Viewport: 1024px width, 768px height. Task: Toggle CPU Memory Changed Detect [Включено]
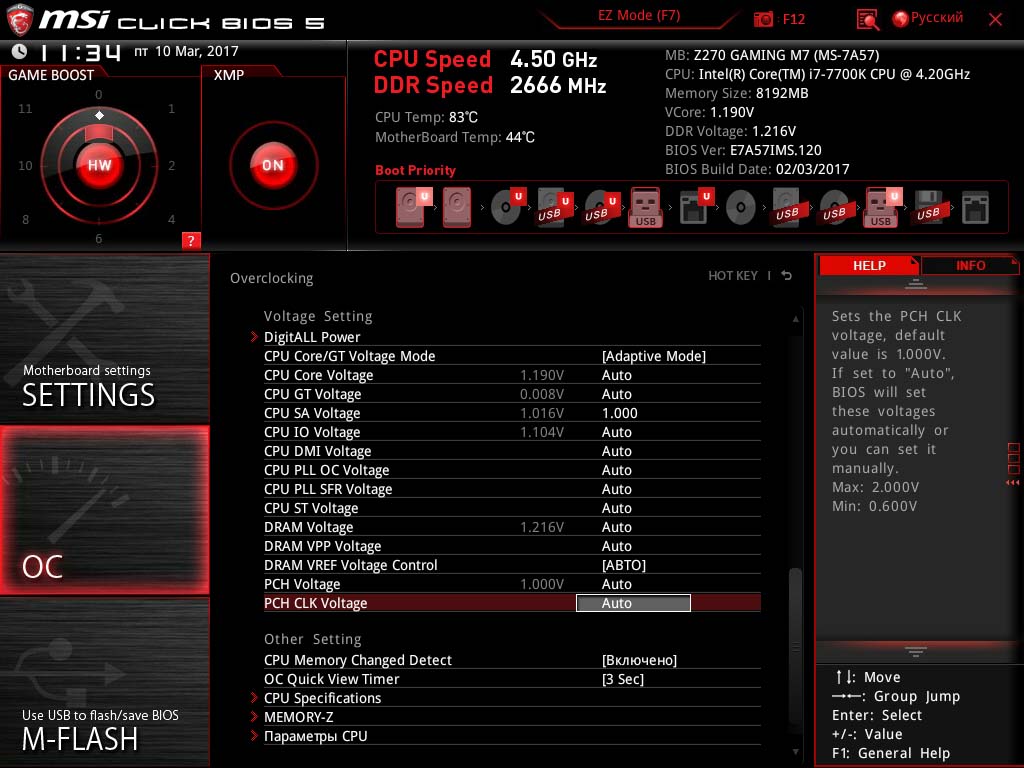point(639,660)
